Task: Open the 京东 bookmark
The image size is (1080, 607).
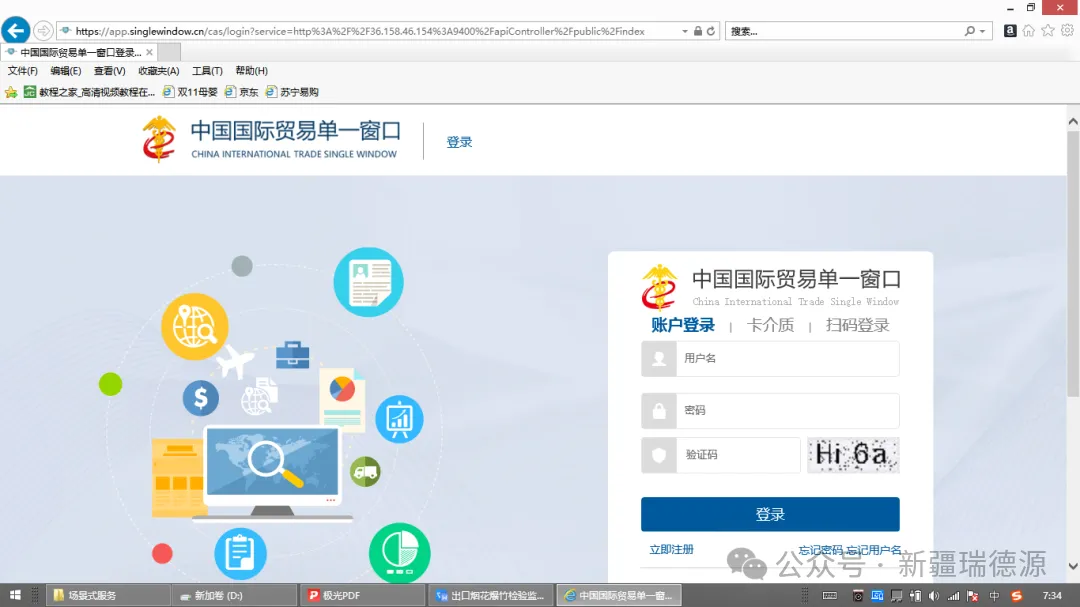Action: coord(242,92)
